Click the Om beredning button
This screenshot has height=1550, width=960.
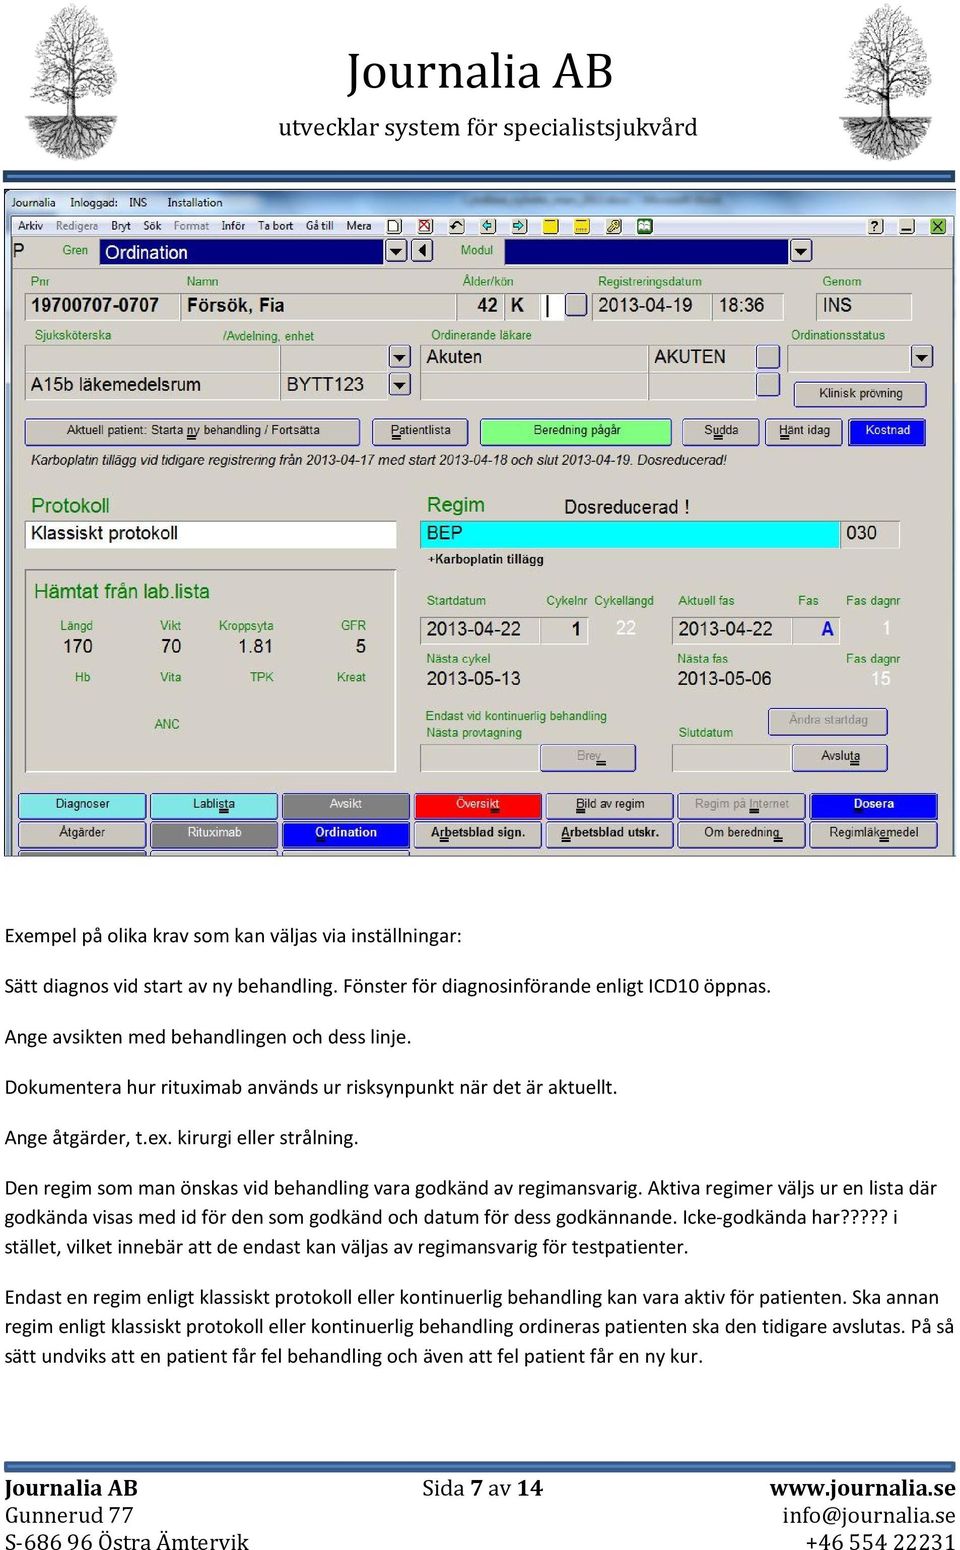[x=742, y=833]
